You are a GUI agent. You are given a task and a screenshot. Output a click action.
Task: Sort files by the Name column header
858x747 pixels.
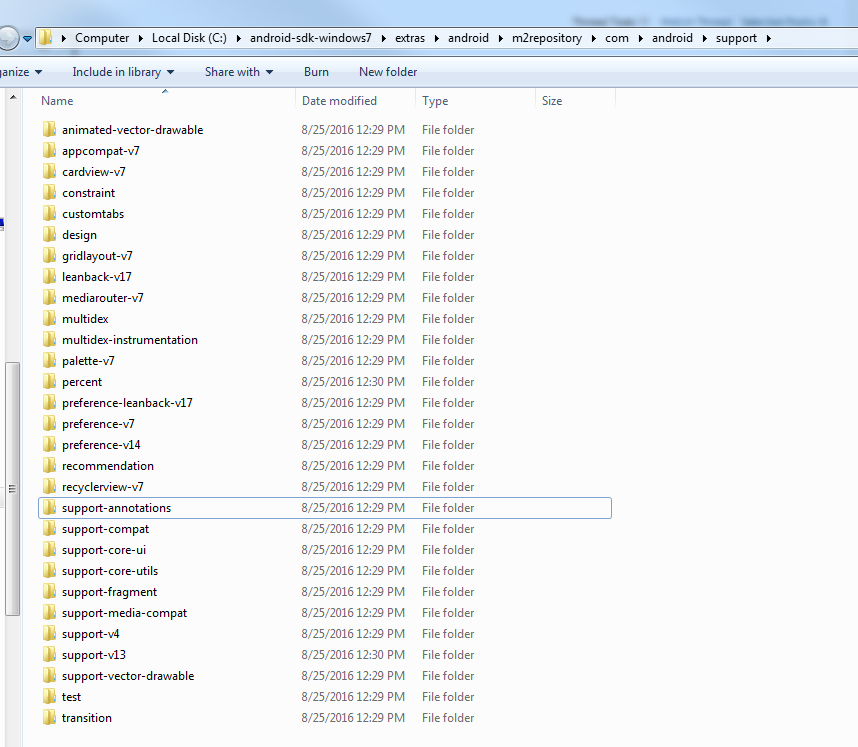pos(57,100)
